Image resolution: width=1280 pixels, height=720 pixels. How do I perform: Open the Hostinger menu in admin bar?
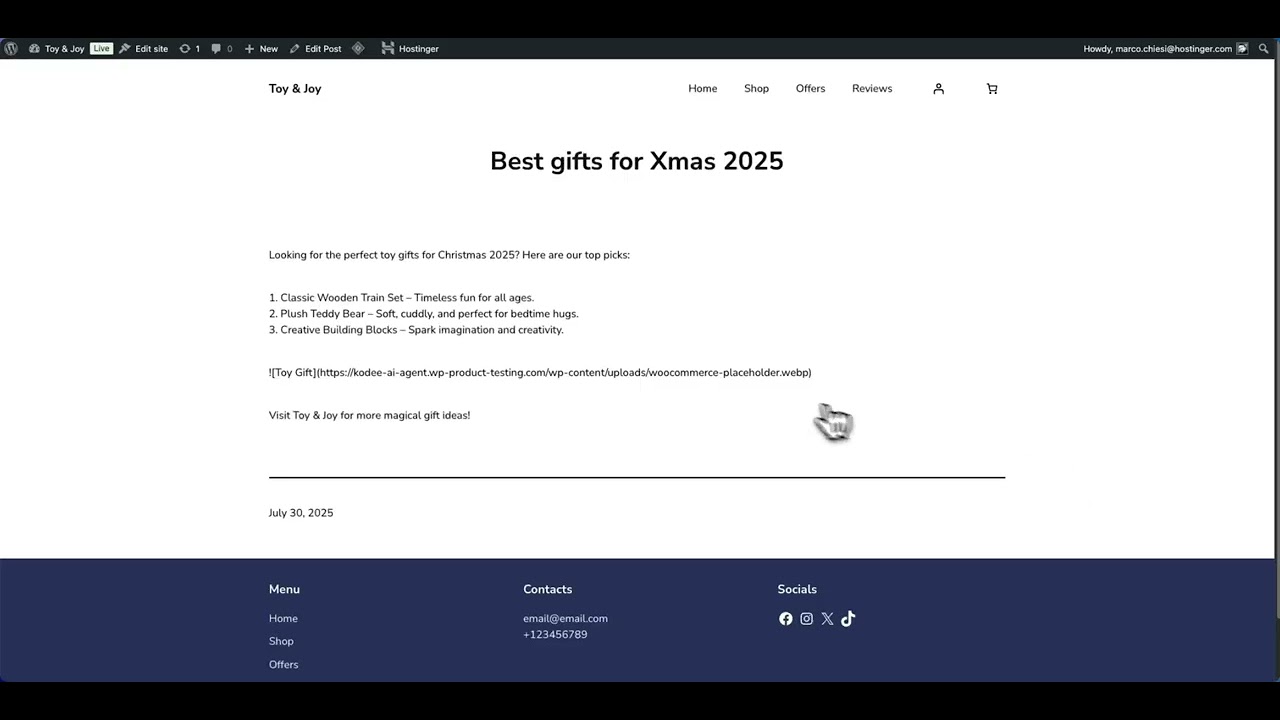(410, 48)
